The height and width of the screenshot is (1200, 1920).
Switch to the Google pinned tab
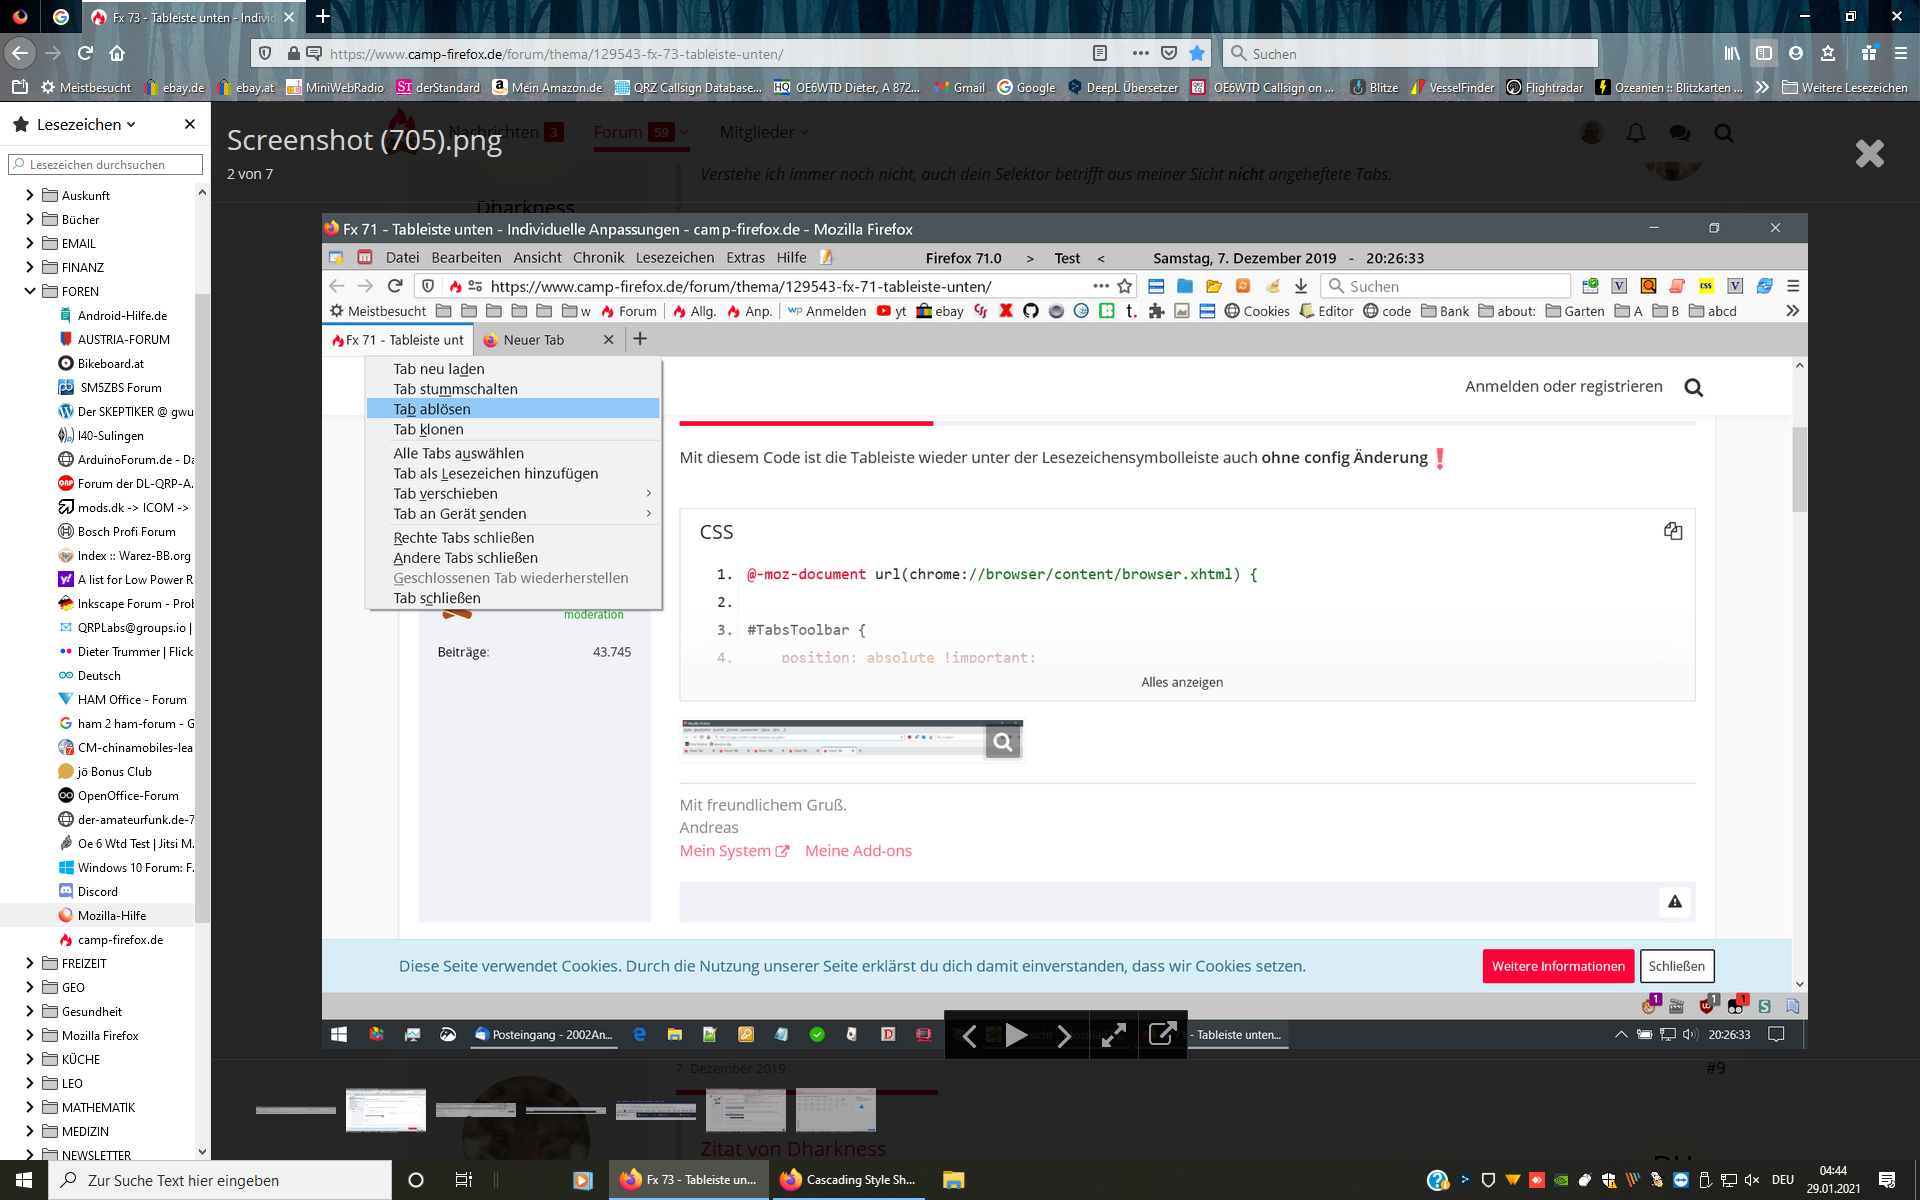coord(61,17)
